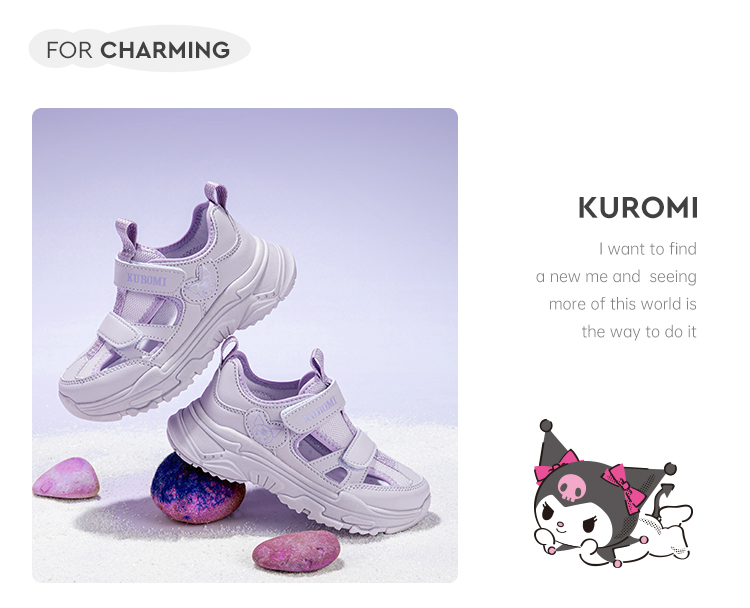
Task: Click the "more of this world is" line
Action: (x=622, y=304)
